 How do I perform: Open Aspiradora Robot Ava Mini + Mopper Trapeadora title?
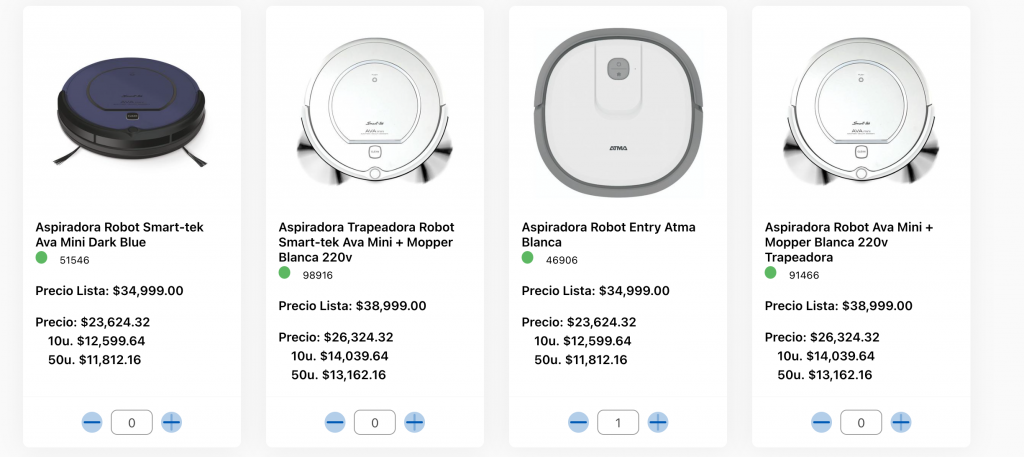[x=848, y=242]
